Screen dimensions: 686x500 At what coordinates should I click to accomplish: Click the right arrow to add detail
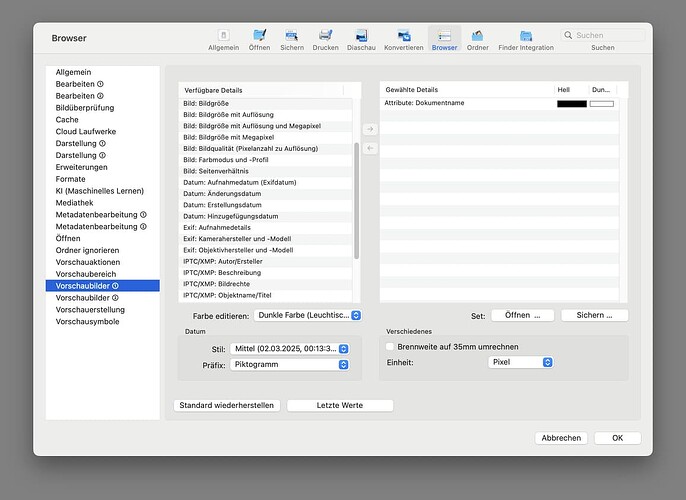coord(370,129)
